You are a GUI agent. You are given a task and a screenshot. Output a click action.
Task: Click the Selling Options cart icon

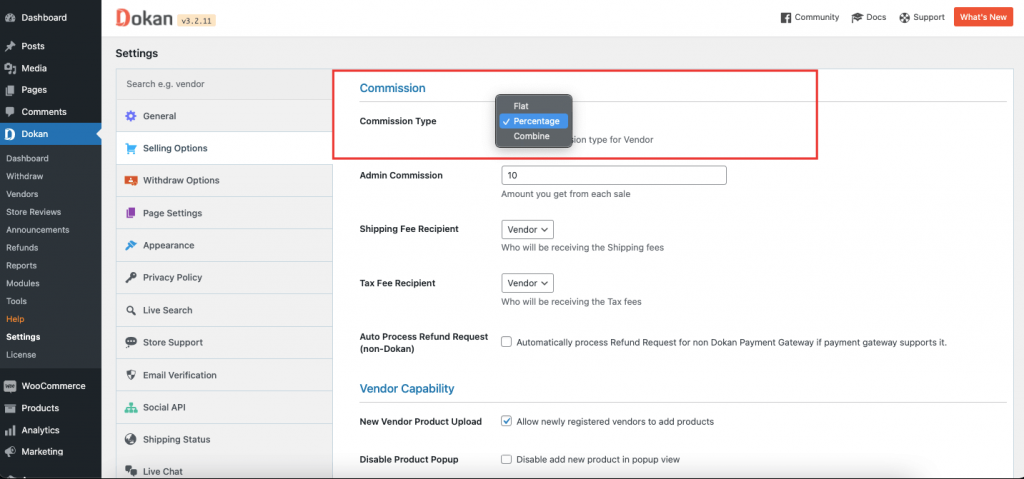coord(131,148)
